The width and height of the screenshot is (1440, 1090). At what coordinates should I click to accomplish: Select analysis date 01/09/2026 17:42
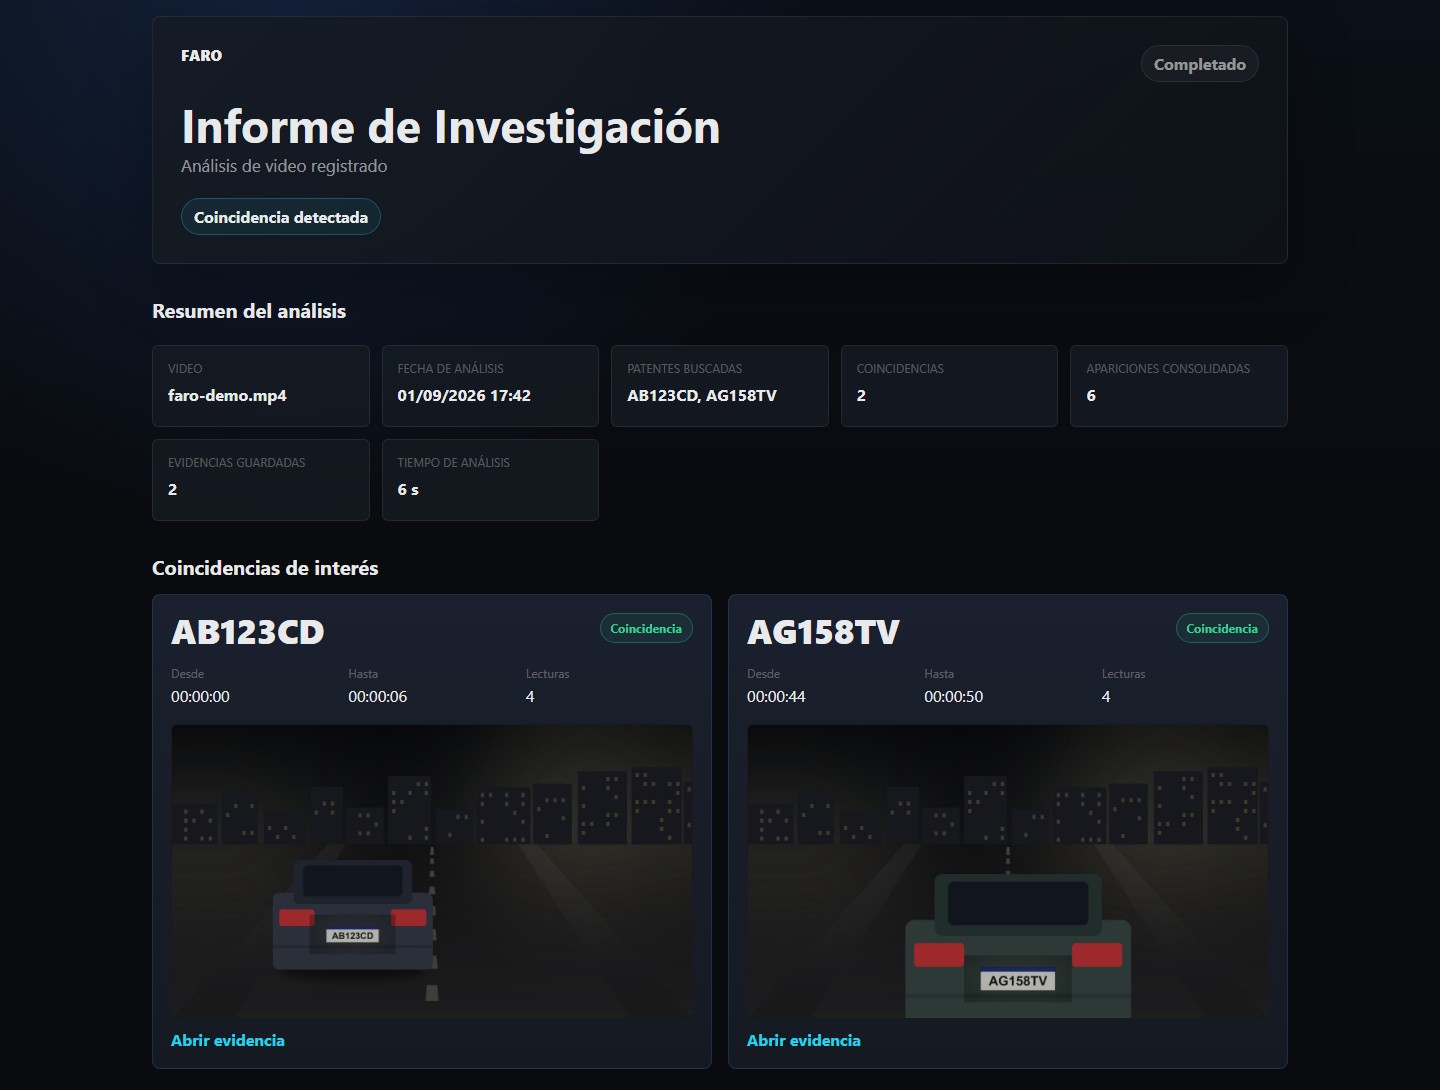pos(464,395)
